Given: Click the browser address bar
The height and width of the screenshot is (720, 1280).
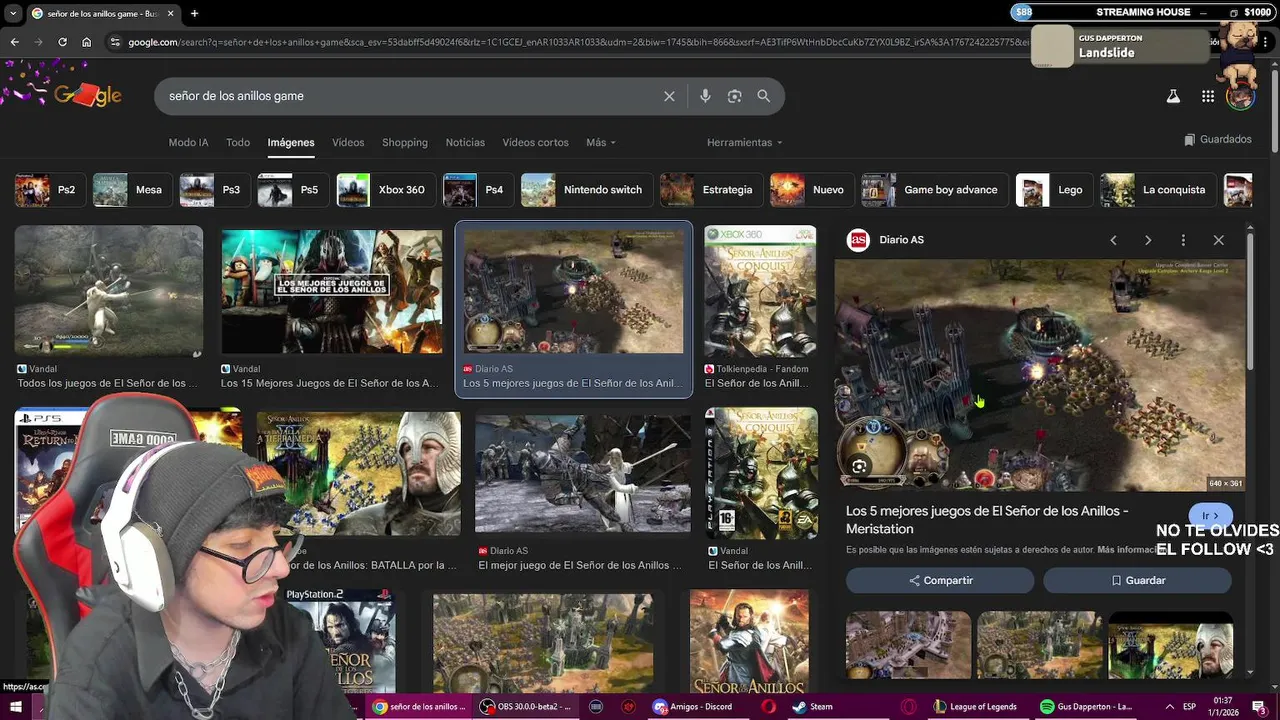Looking at the screenshot, I should 570,42.
